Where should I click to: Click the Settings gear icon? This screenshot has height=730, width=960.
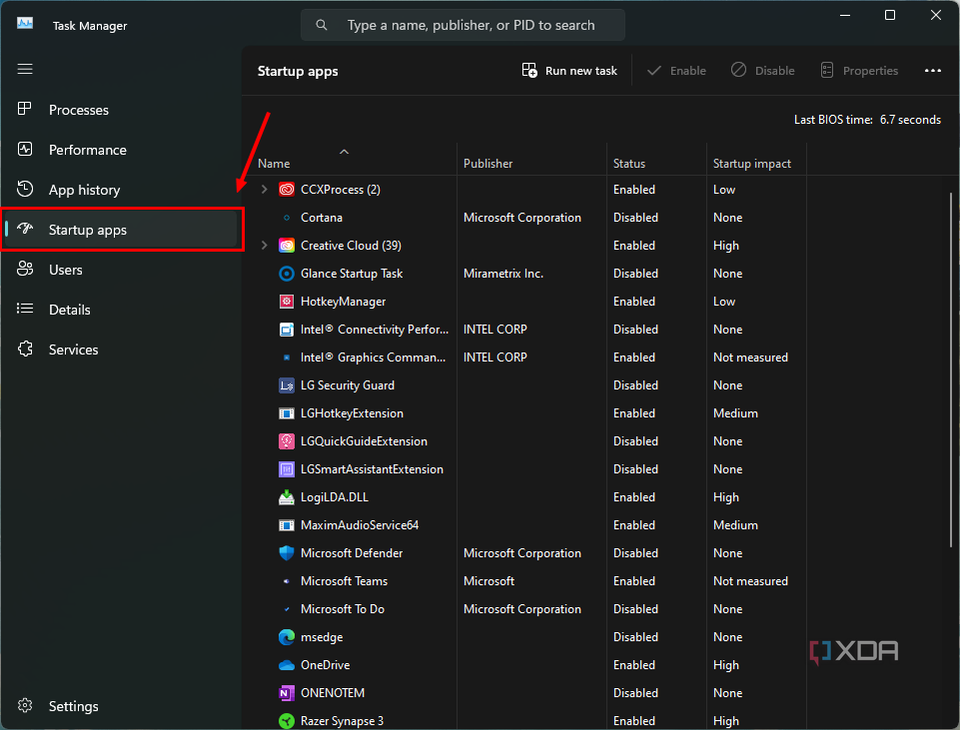25,706
